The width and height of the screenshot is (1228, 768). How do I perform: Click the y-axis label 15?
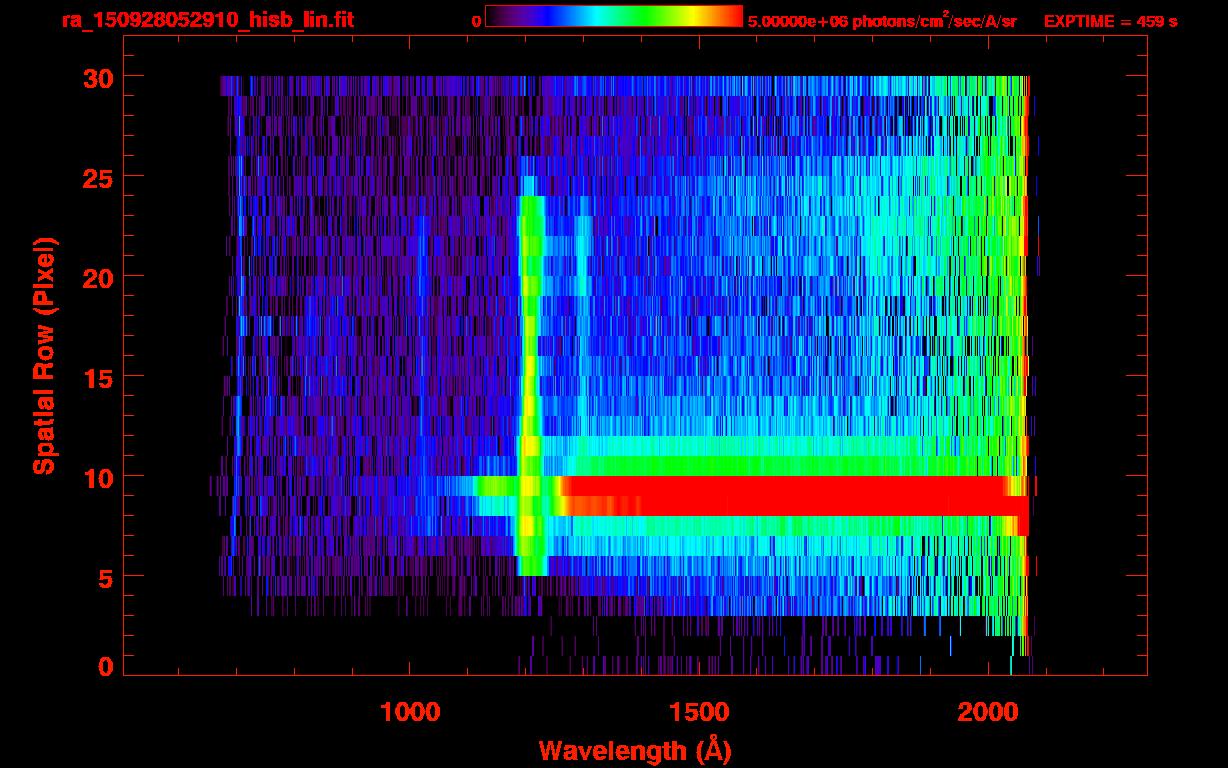pyautogui.click(x=97, y=377)
